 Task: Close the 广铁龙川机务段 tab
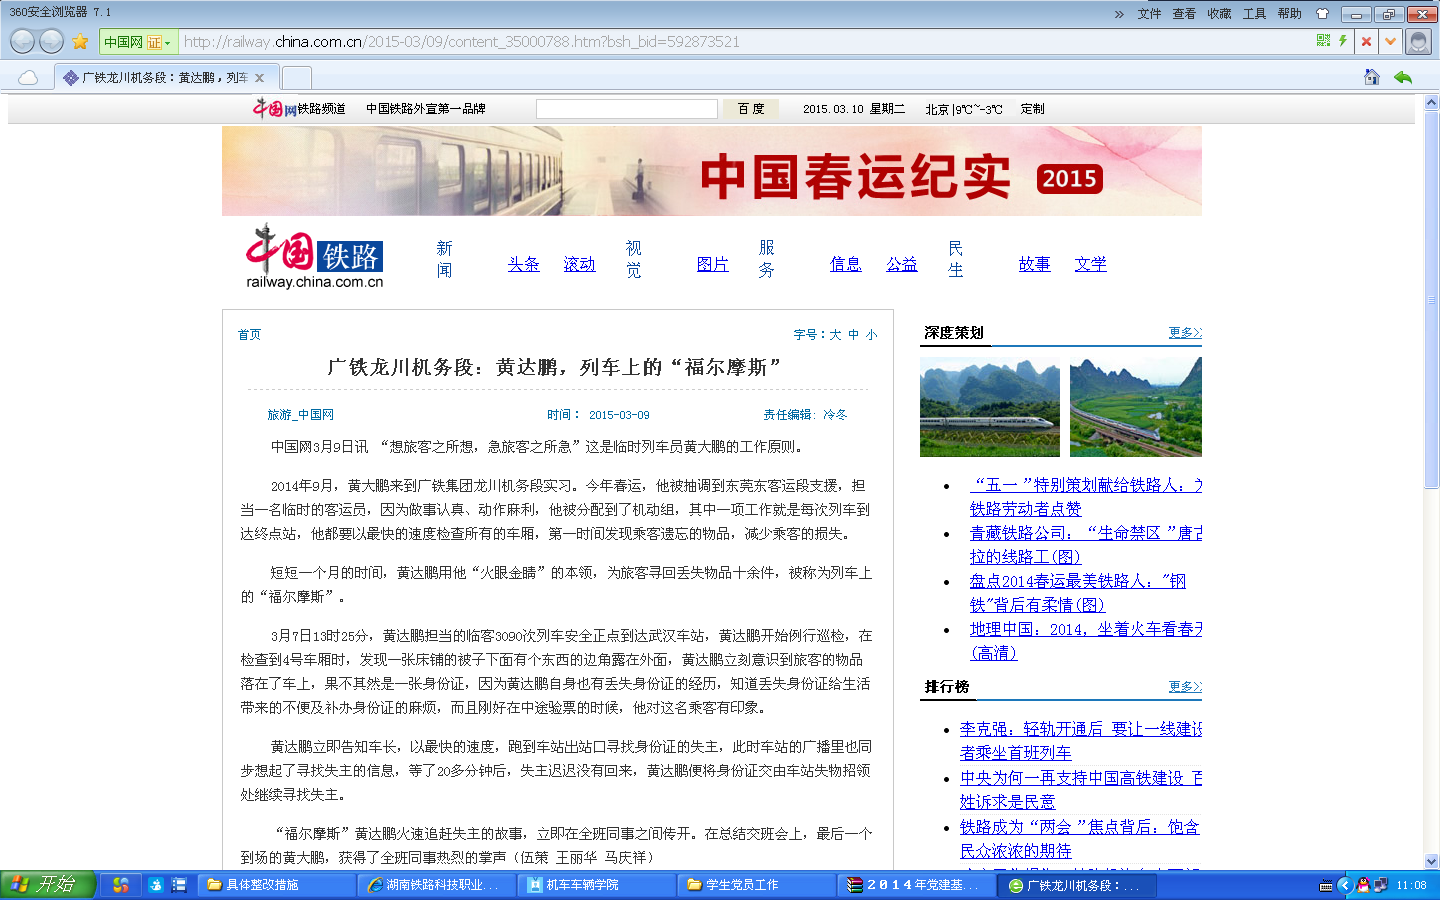pos(260,78)
